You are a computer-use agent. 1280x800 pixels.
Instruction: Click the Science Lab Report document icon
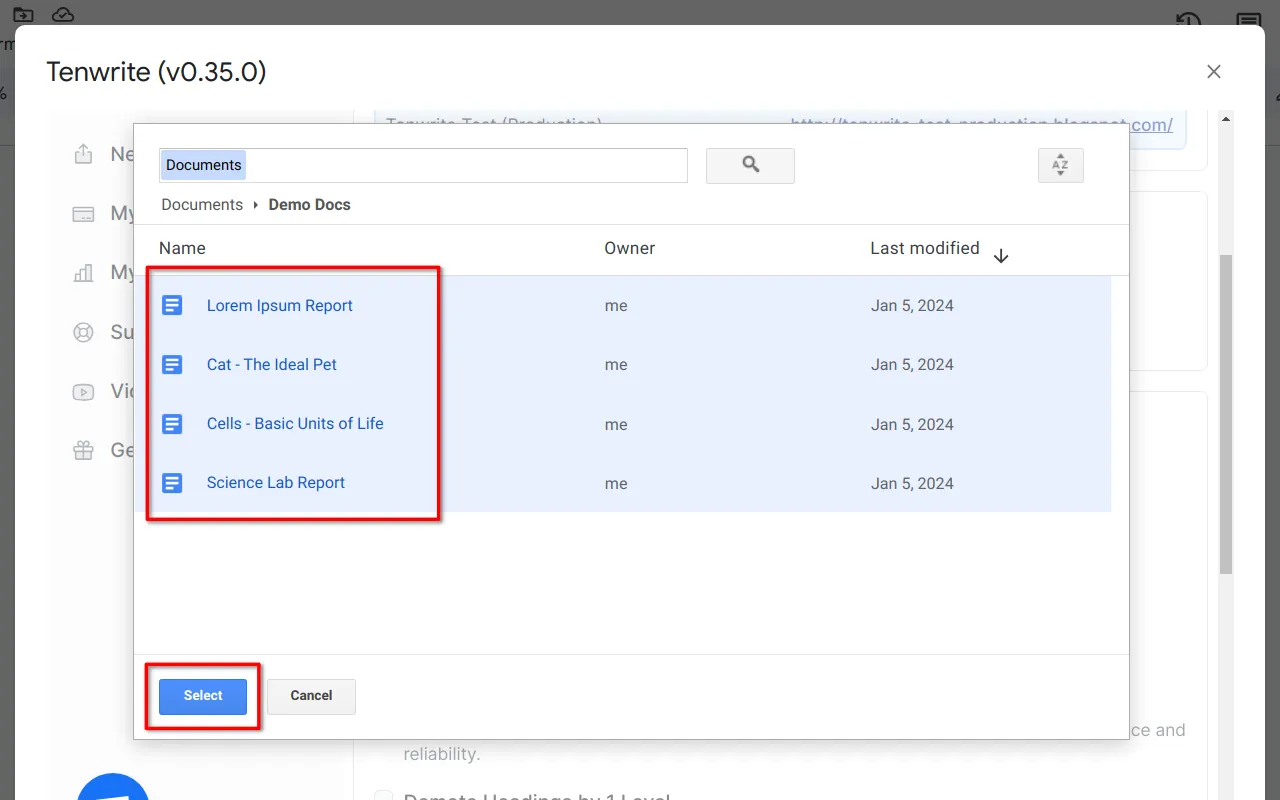click(172, 482)
